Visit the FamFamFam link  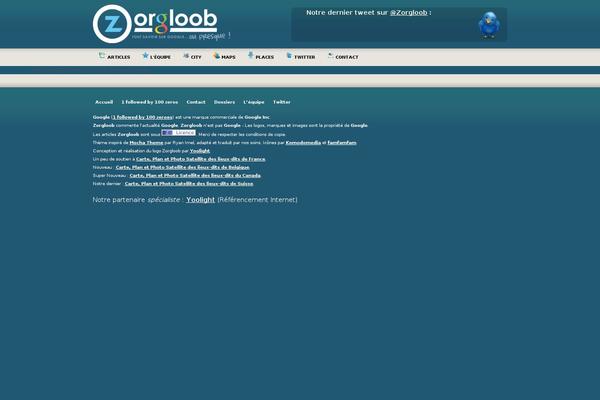[342, 143]
